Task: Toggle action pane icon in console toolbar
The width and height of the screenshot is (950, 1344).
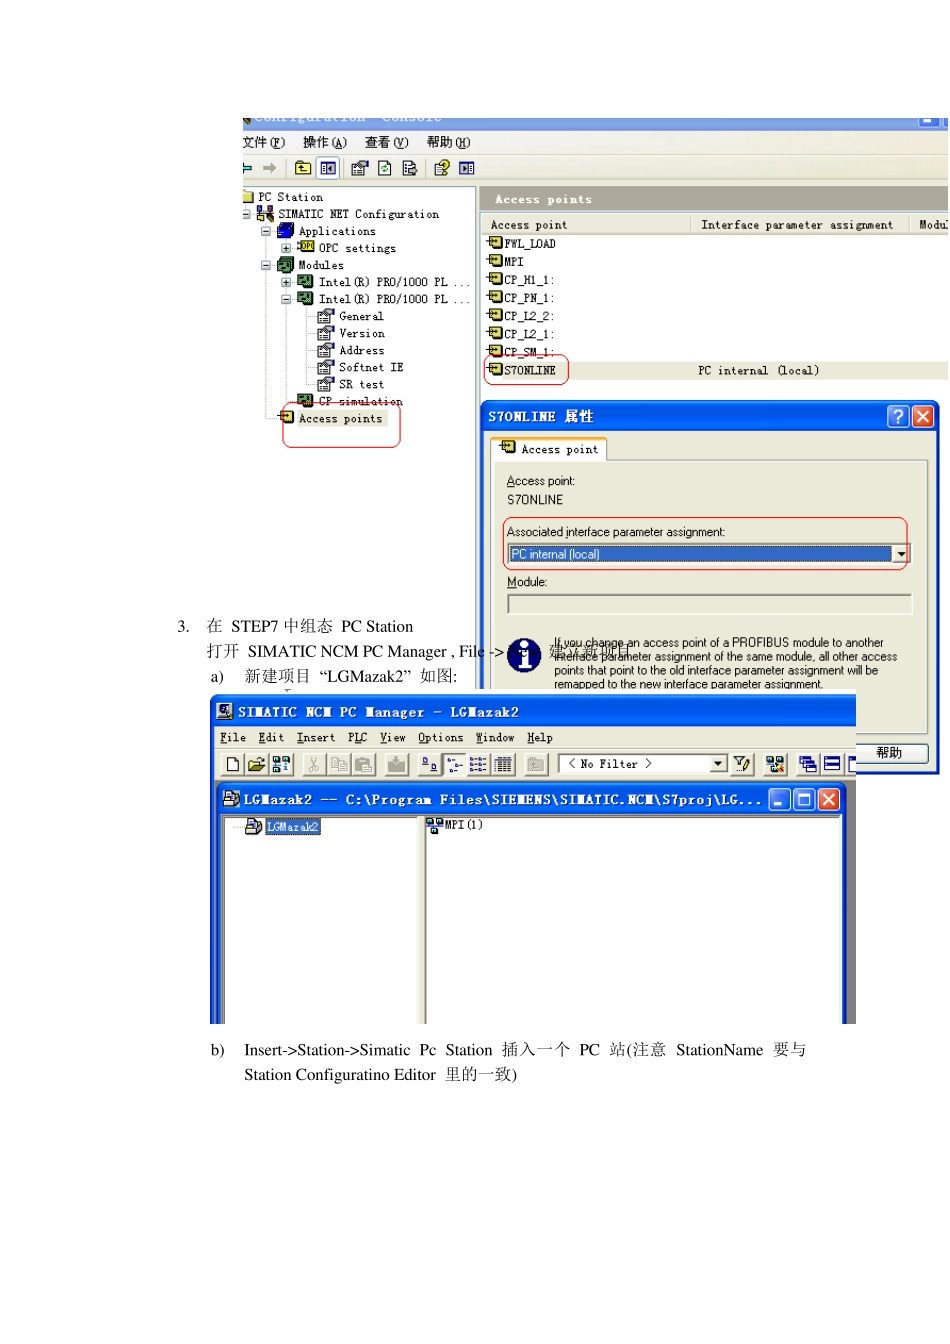Action: pyautogui.click(x=467, y=168)
